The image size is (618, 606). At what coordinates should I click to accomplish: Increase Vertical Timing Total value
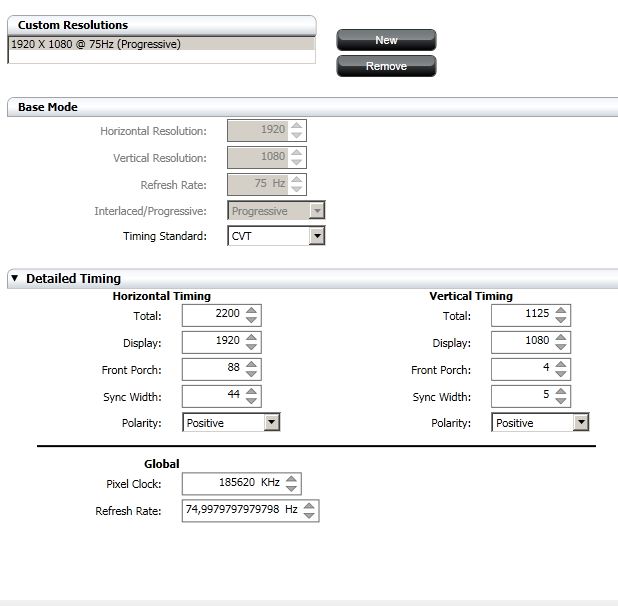pyautogui.click(x=561, y=310)
